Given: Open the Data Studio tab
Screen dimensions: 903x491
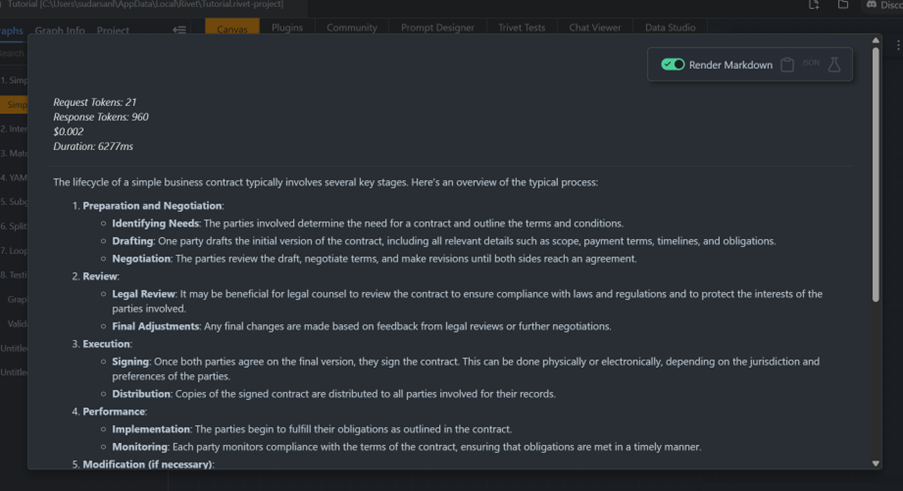Looking at the screenshot, I should click(670, 27).
